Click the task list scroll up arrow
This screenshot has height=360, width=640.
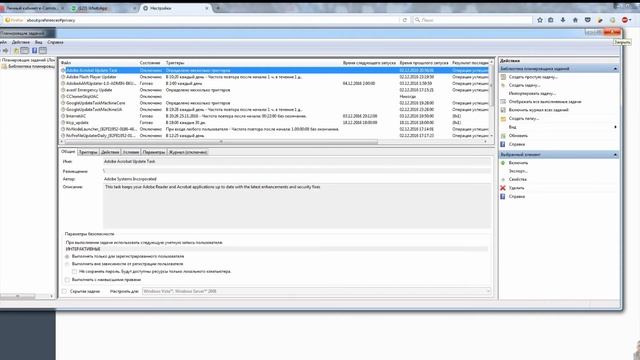coord(491,62)
